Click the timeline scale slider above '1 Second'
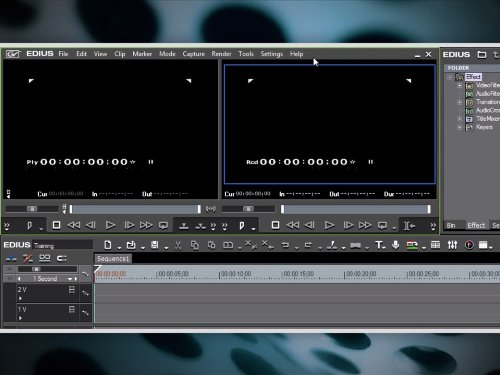This screenshot has height=375, width=500. [x=48, y=269]
